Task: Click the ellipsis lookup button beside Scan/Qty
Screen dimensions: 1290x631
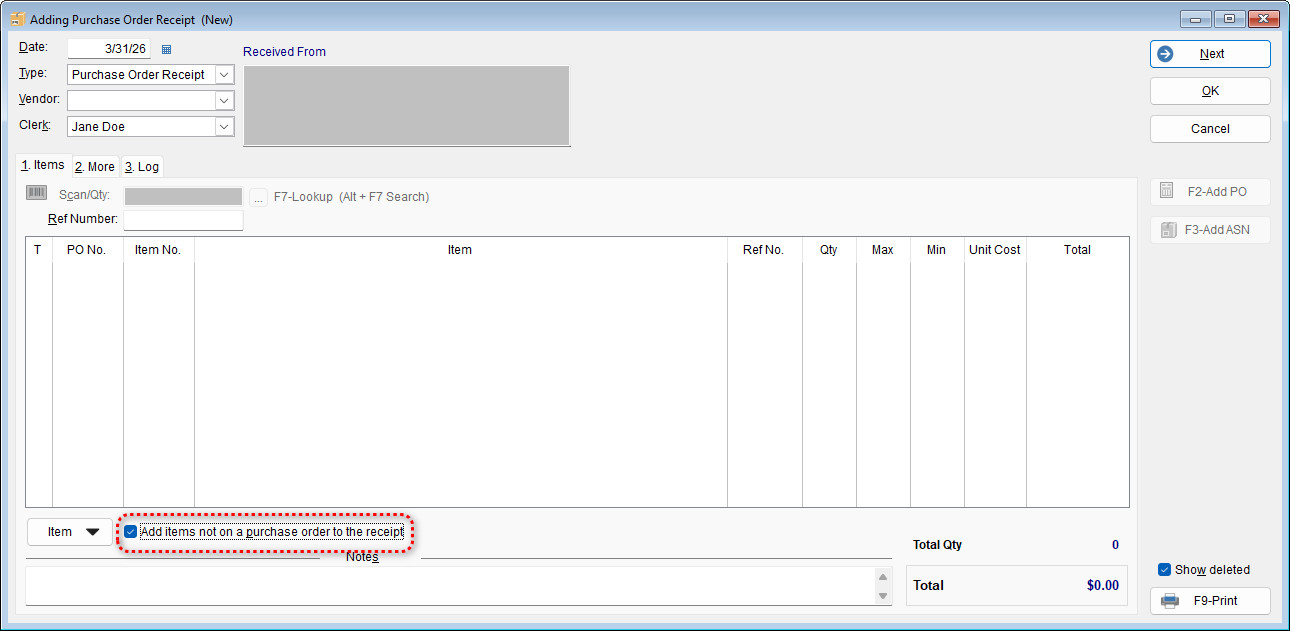Action: click(258, 197)
